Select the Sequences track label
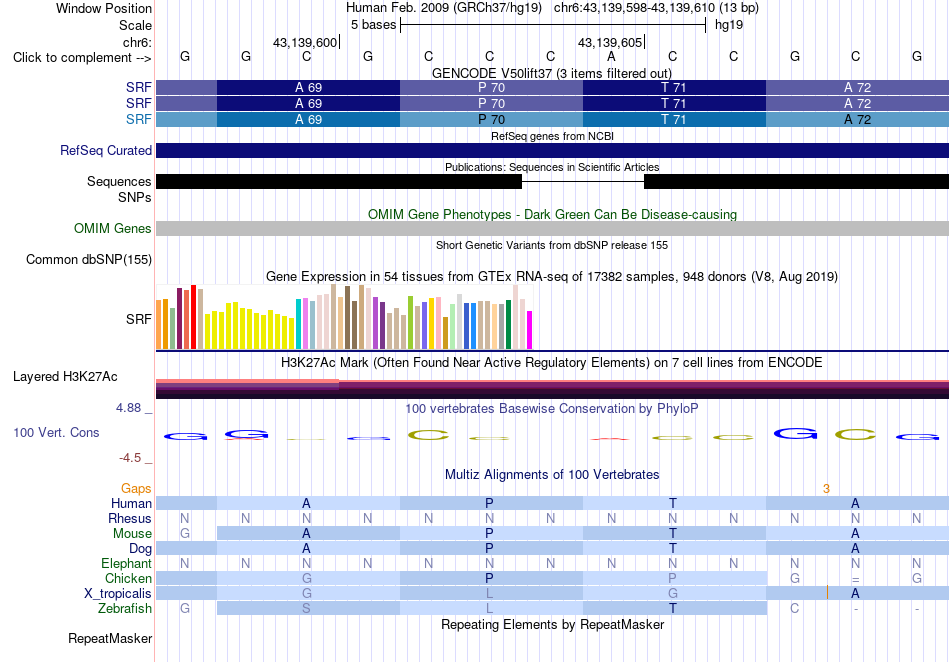 (x=119, y=181)
